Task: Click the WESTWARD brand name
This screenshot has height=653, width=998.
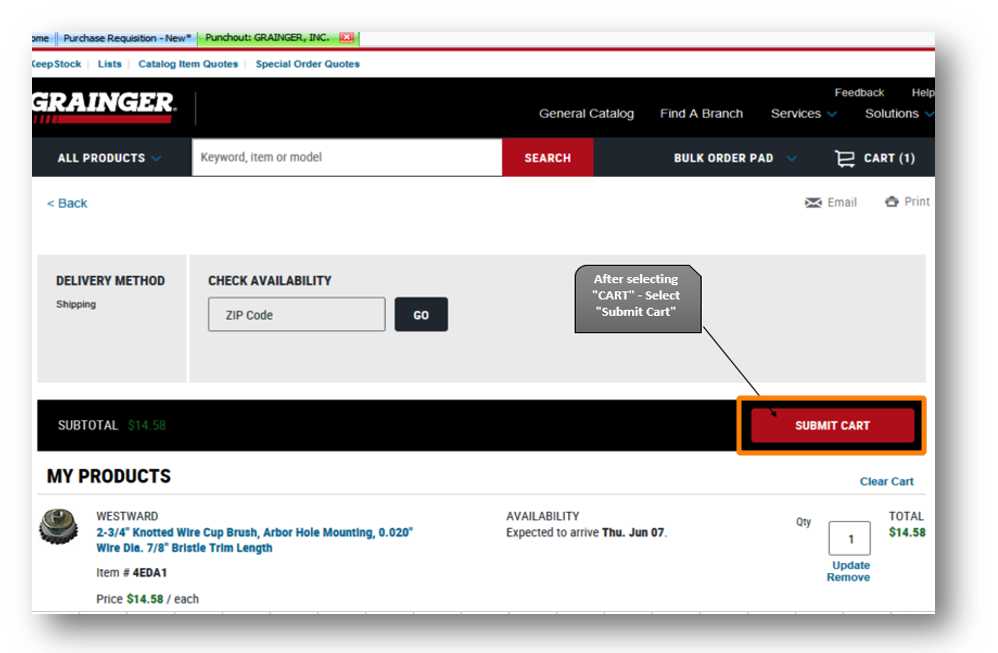Action: tap(127, 516)
